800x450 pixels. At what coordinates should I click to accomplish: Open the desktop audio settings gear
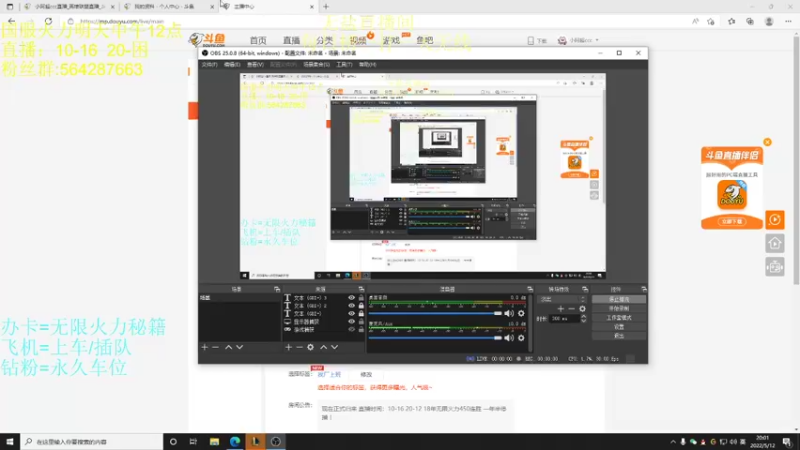tap(521, 313)
